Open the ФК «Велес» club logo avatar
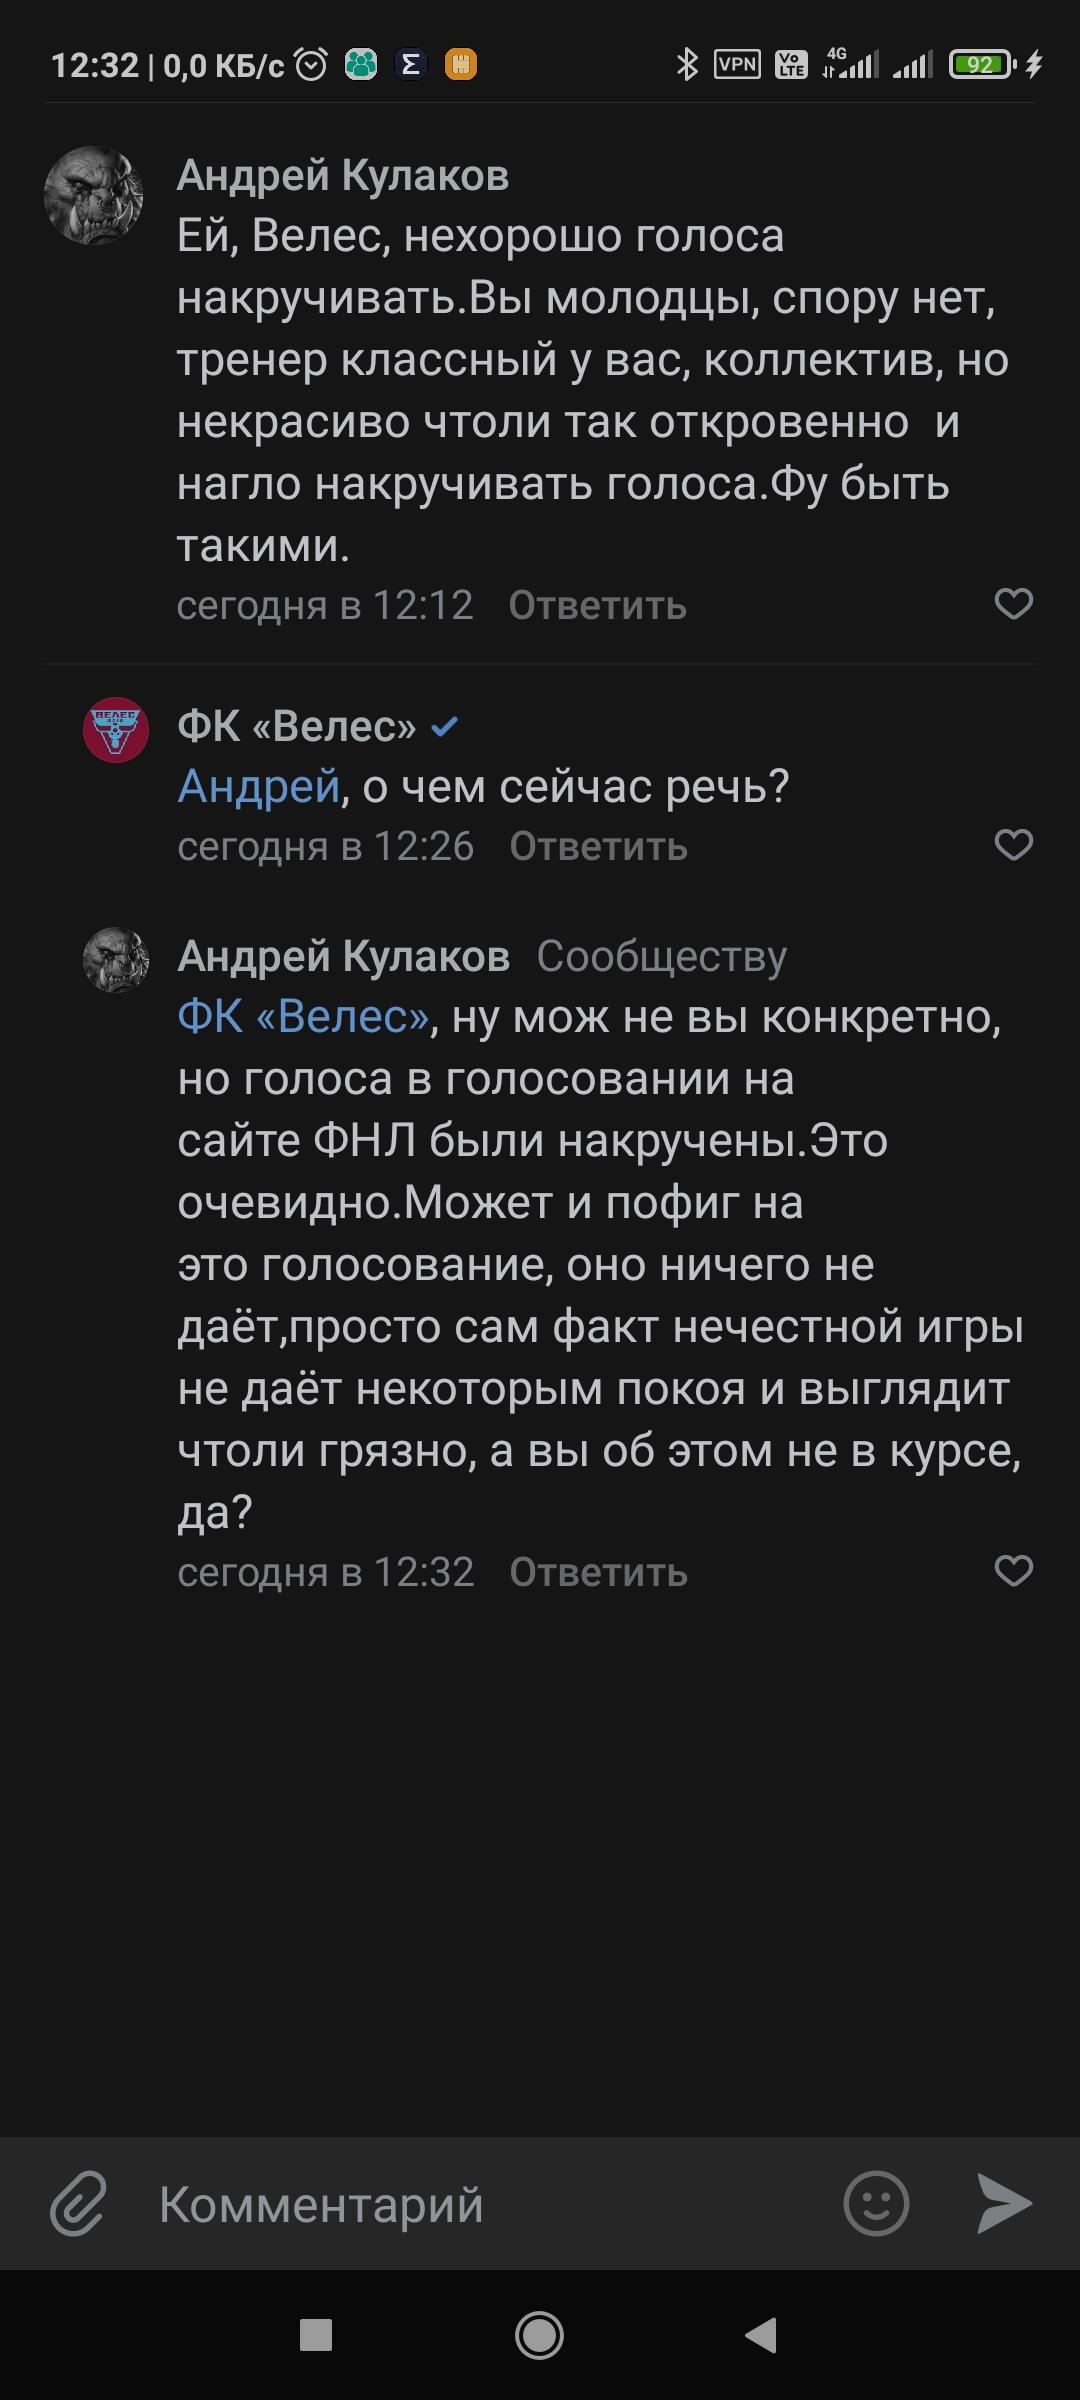1080x2400 pixels. 116,729
